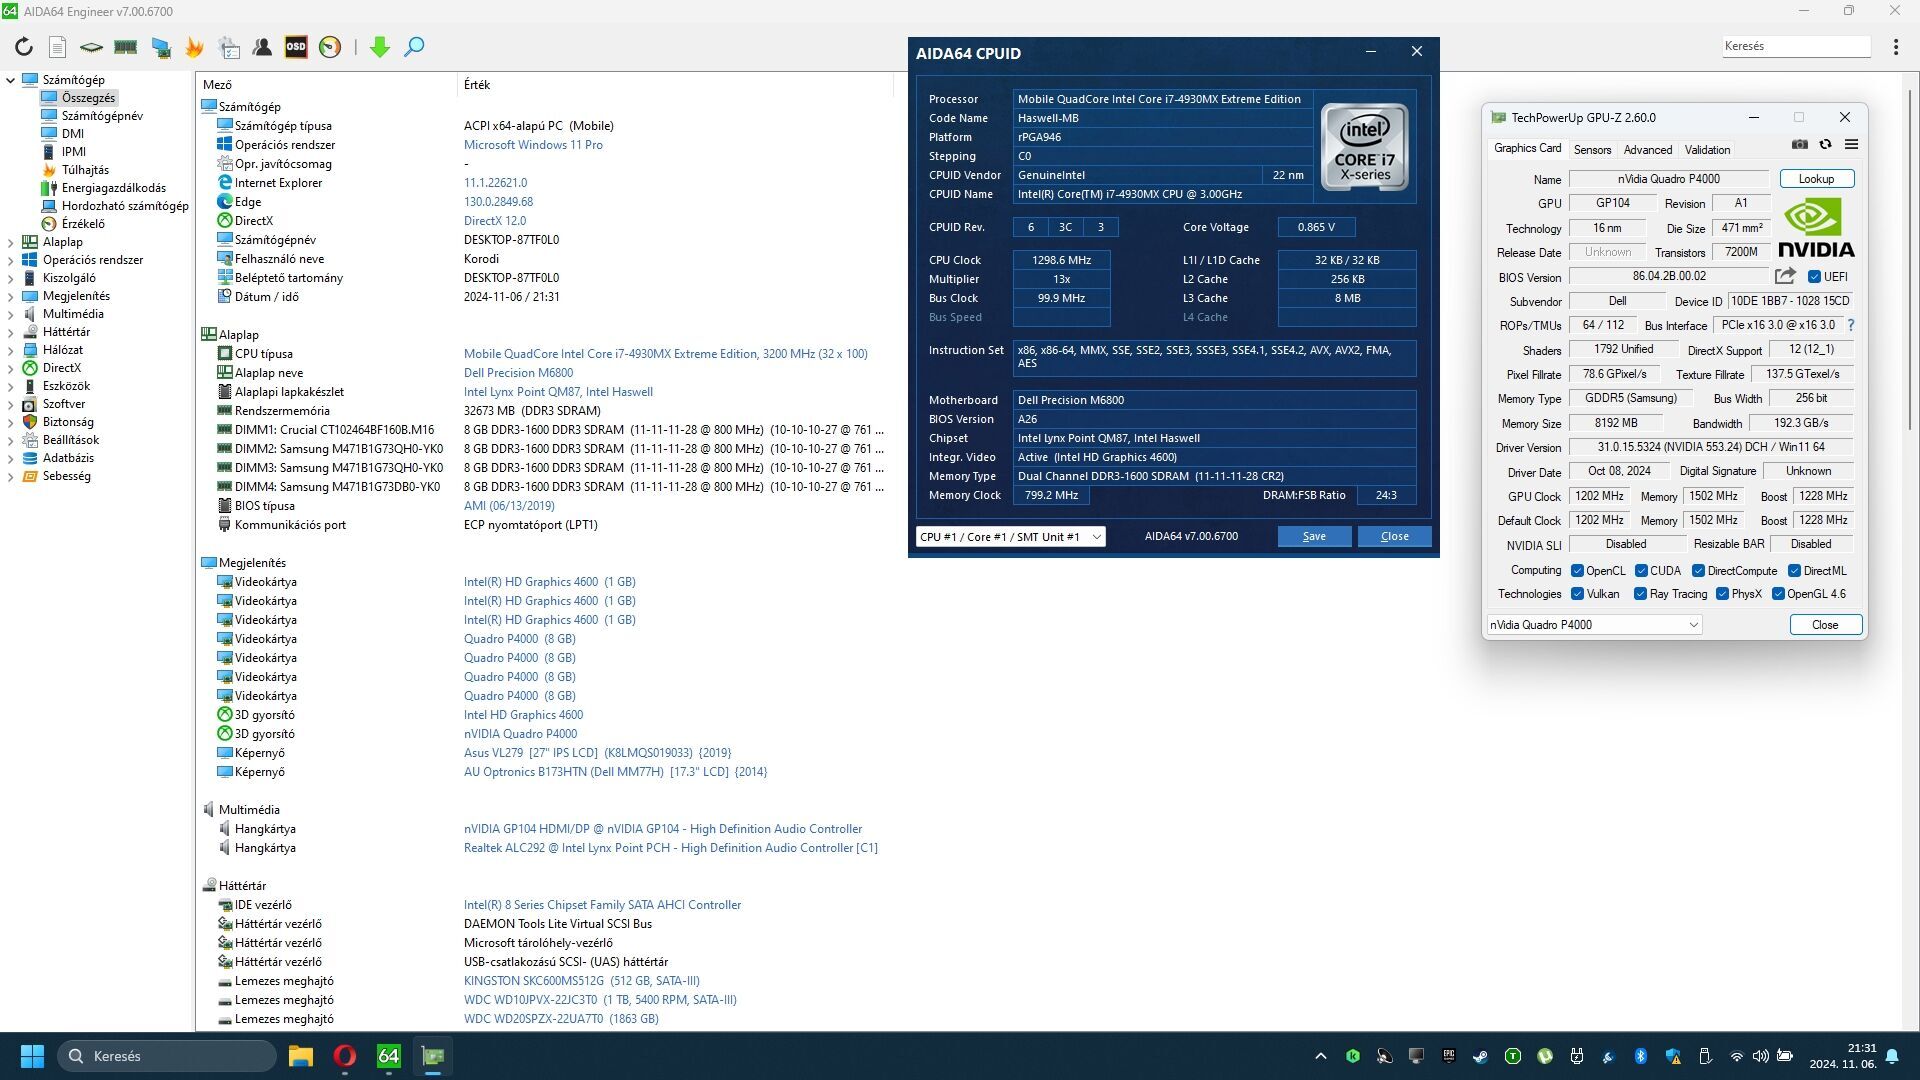
Task: Launch the flame stability test icon
Action: click(x=194, y=47)
